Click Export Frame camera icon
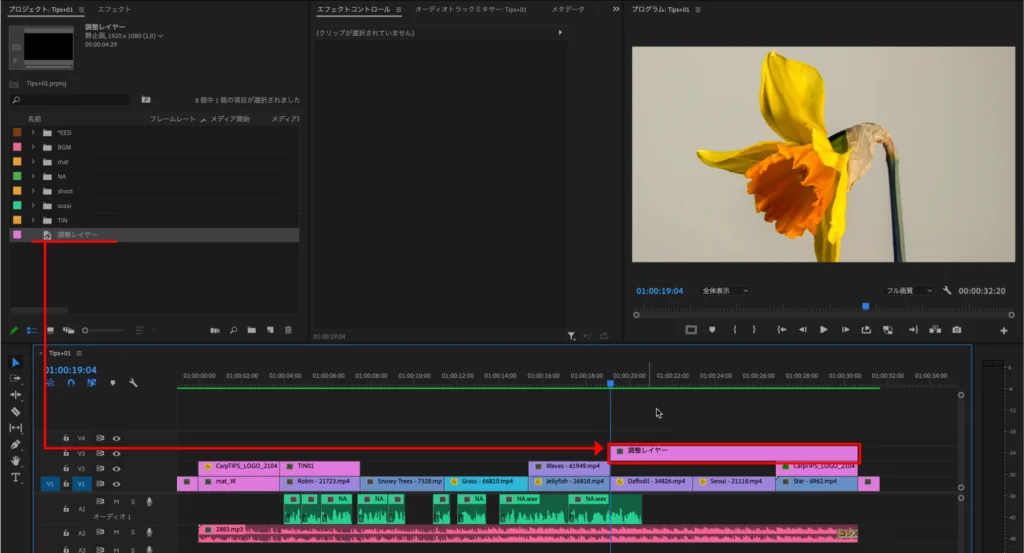The image size is (1024, 553). 957,330
